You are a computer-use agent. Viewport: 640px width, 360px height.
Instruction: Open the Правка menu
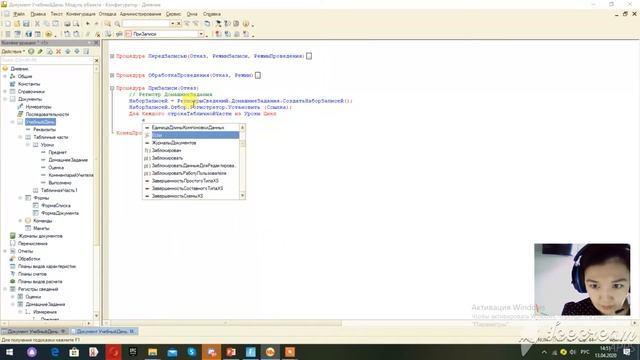coord(38,14)
